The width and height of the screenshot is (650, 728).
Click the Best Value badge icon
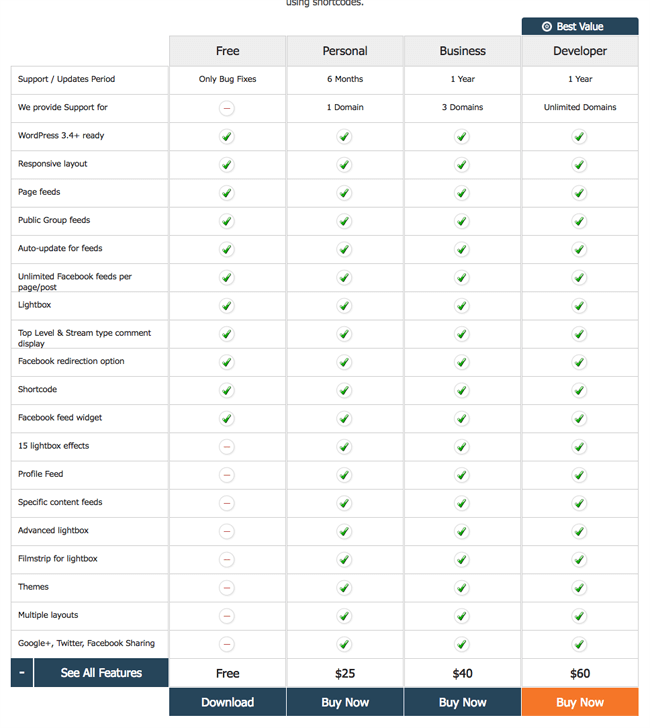(x=547, y=27)
